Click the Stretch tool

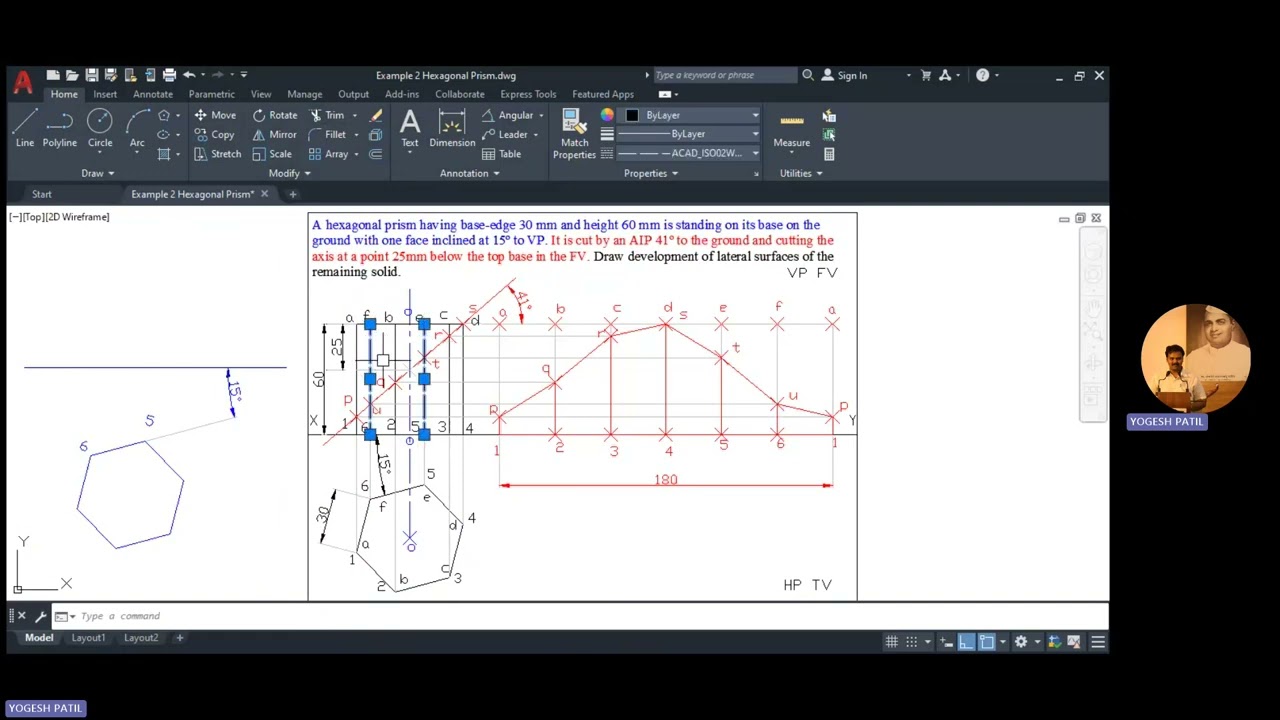(217, 154)
